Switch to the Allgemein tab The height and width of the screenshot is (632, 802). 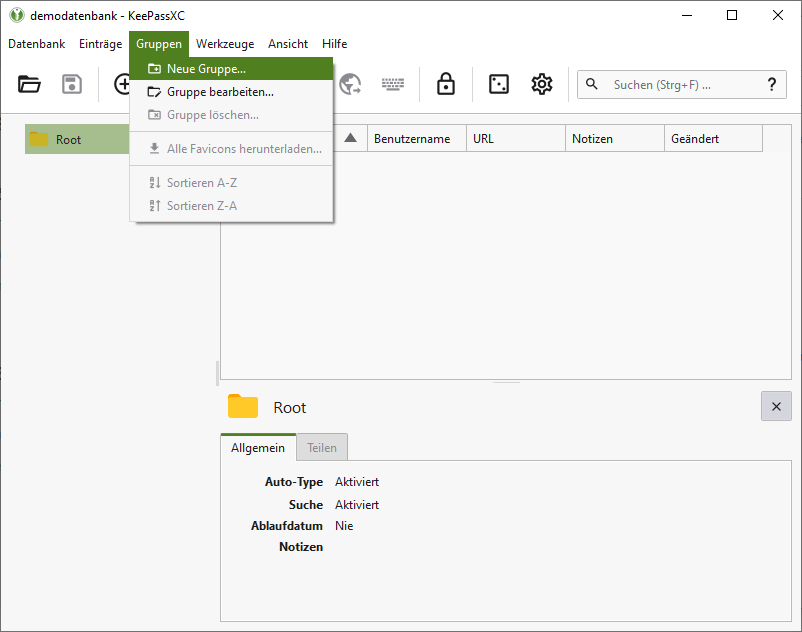click(x=258, y=448)
